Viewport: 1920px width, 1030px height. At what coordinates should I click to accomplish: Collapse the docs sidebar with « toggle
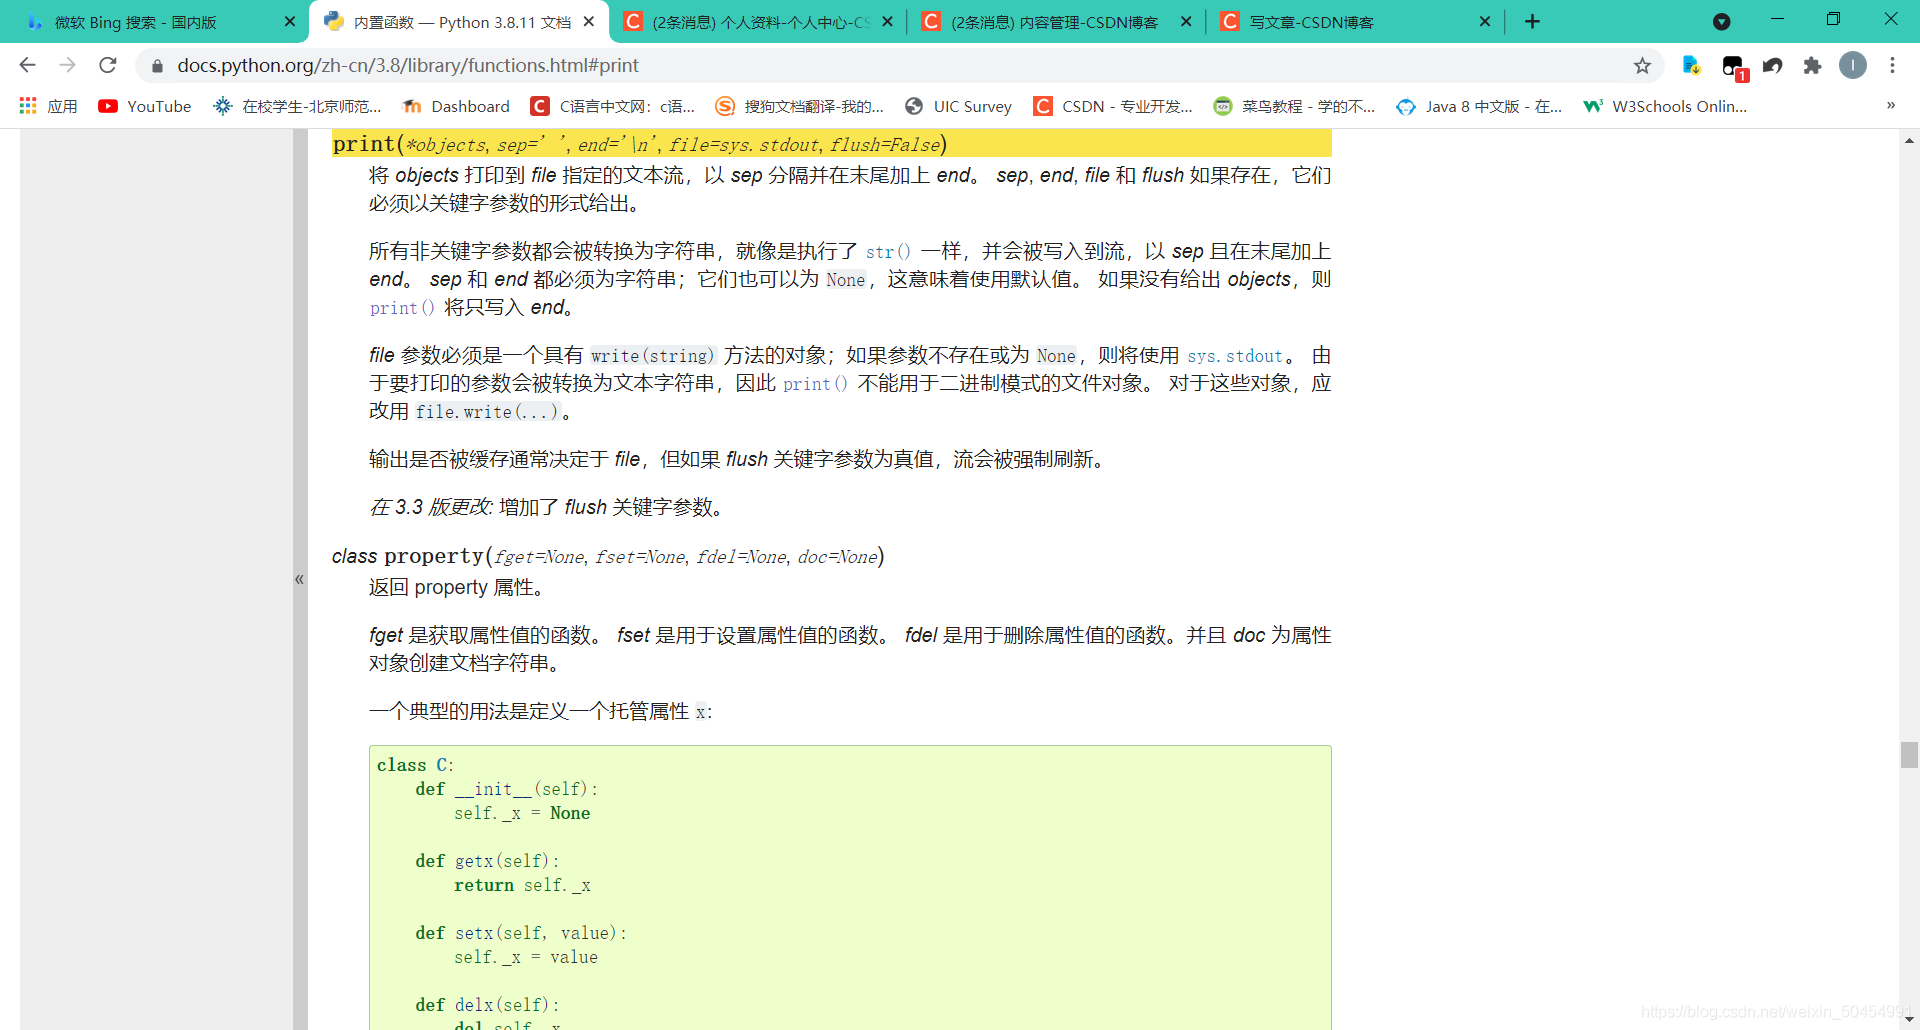point(299,579)
